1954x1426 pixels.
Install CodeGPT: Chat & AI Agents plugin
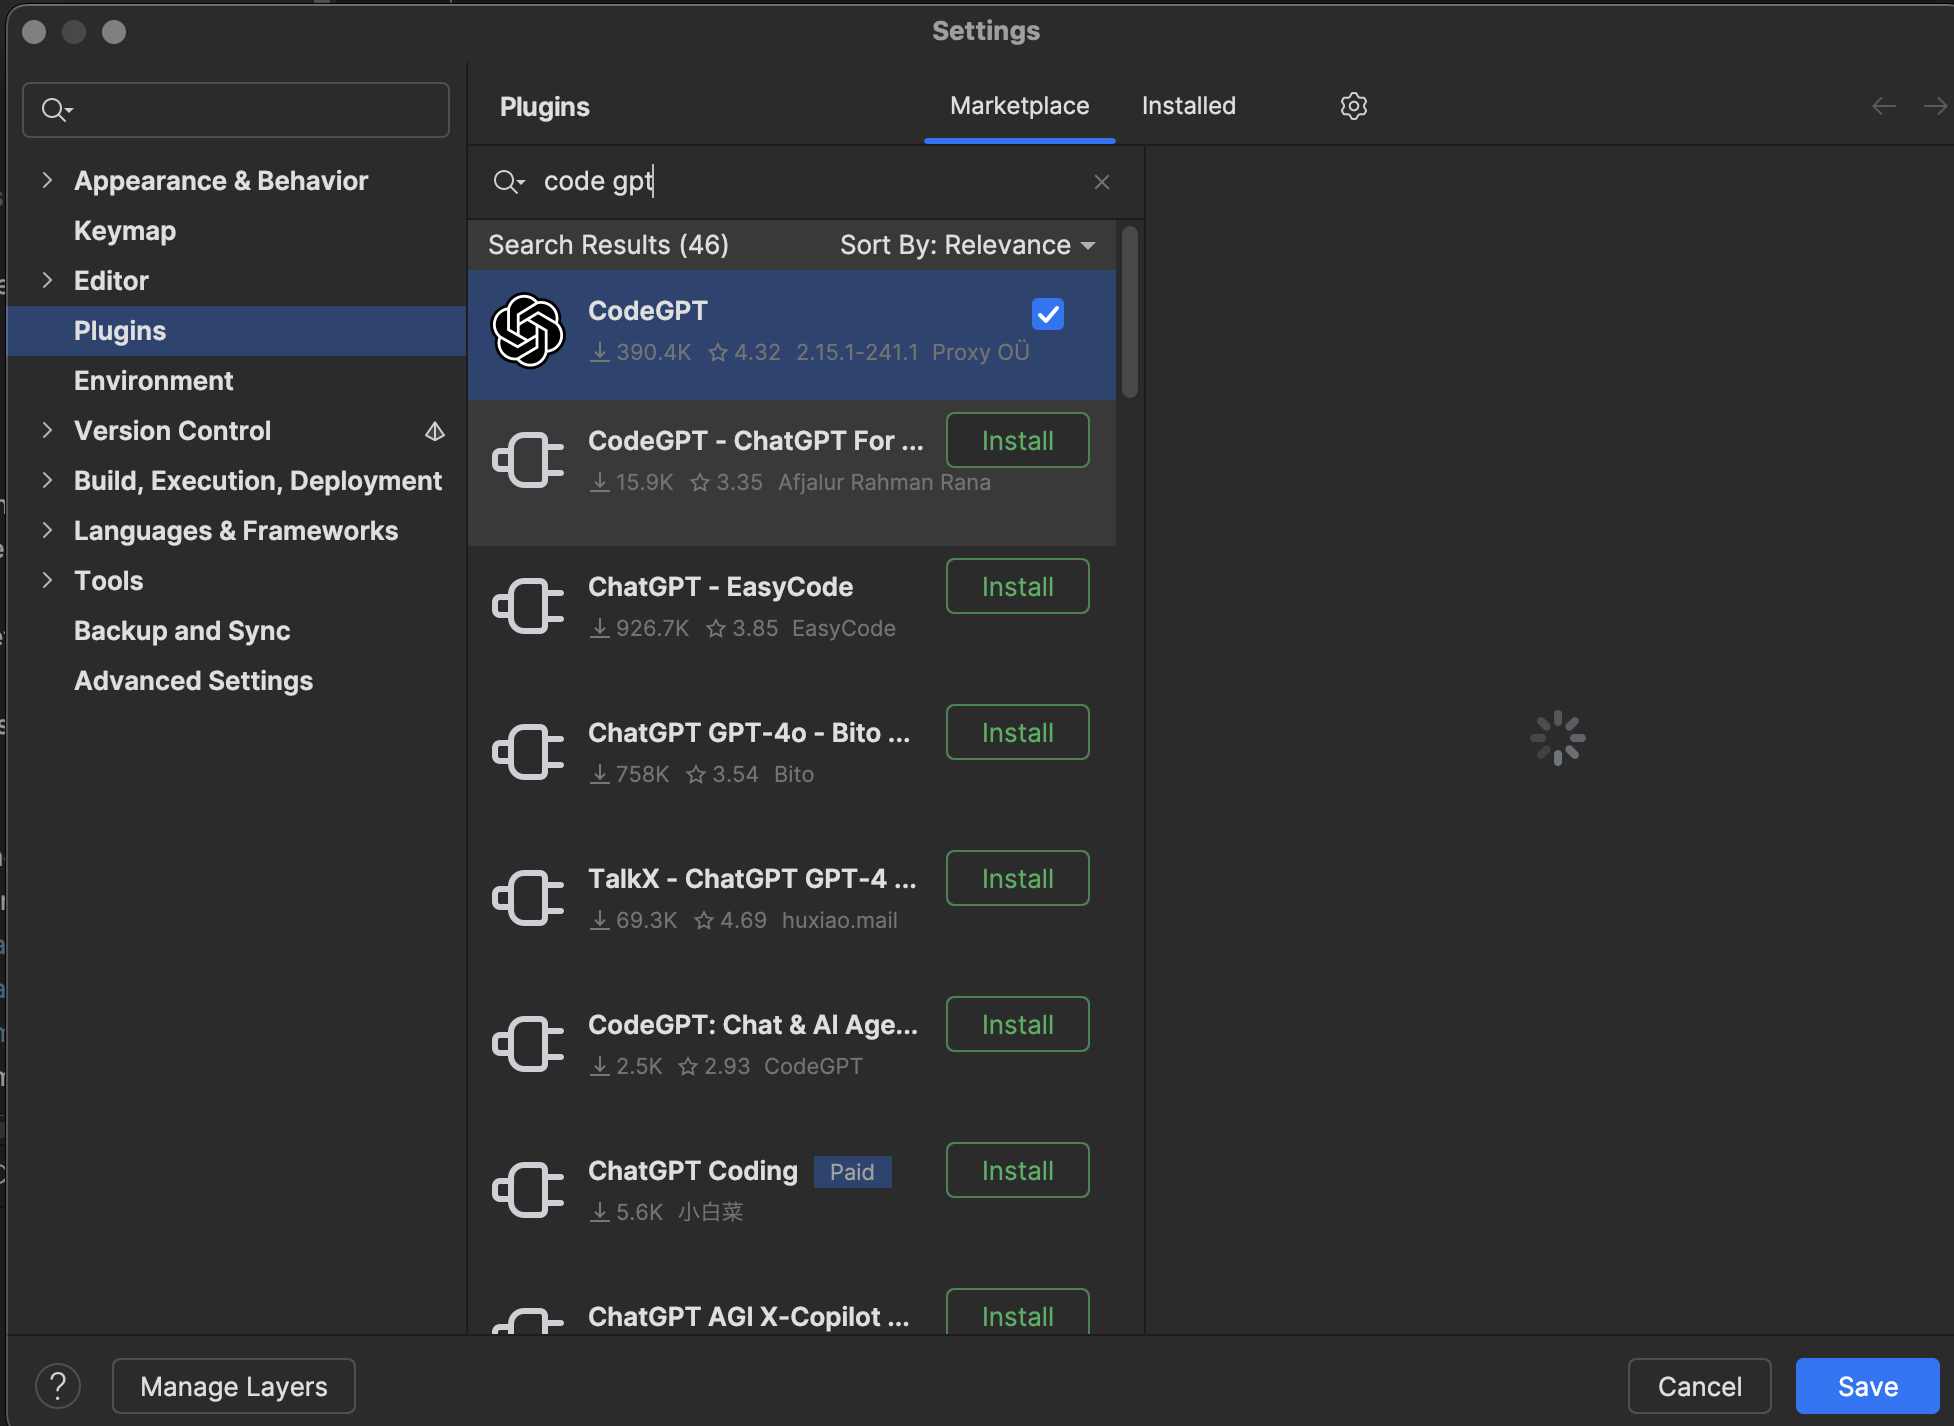(1017, 1024)
